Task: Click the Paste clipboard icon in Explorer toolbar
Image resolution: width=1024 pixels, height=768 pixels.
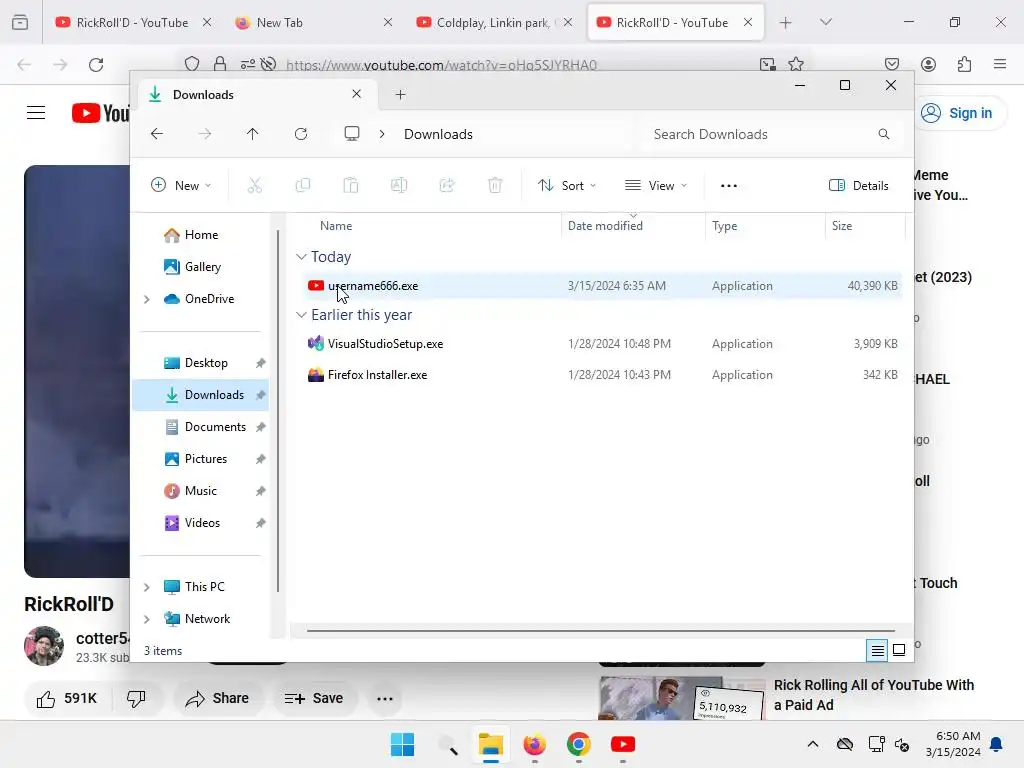Action: (x=351, y=185)
